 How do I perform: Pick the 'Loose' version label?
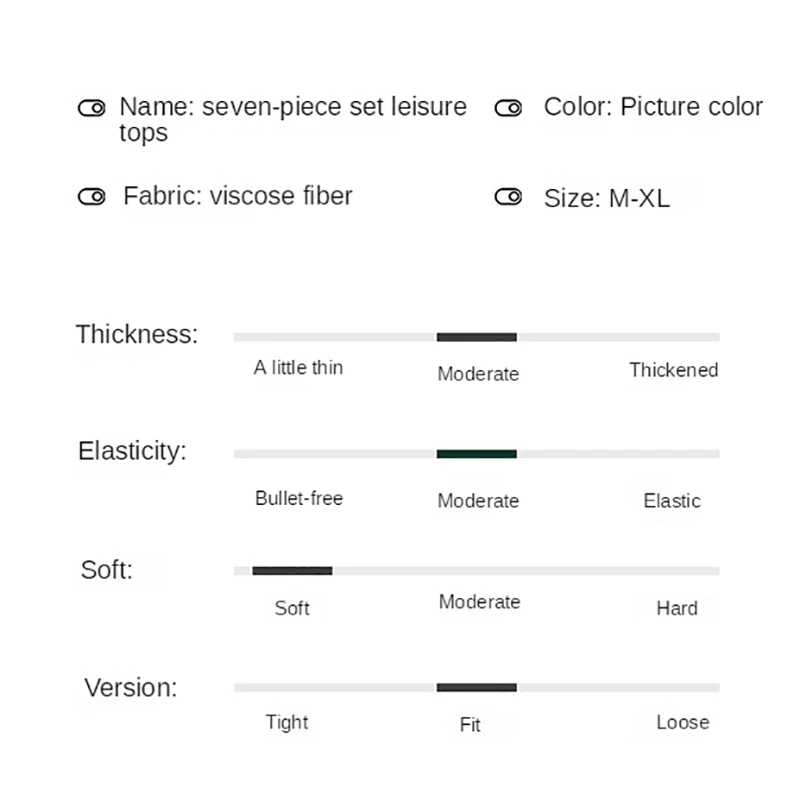[683, 722]
